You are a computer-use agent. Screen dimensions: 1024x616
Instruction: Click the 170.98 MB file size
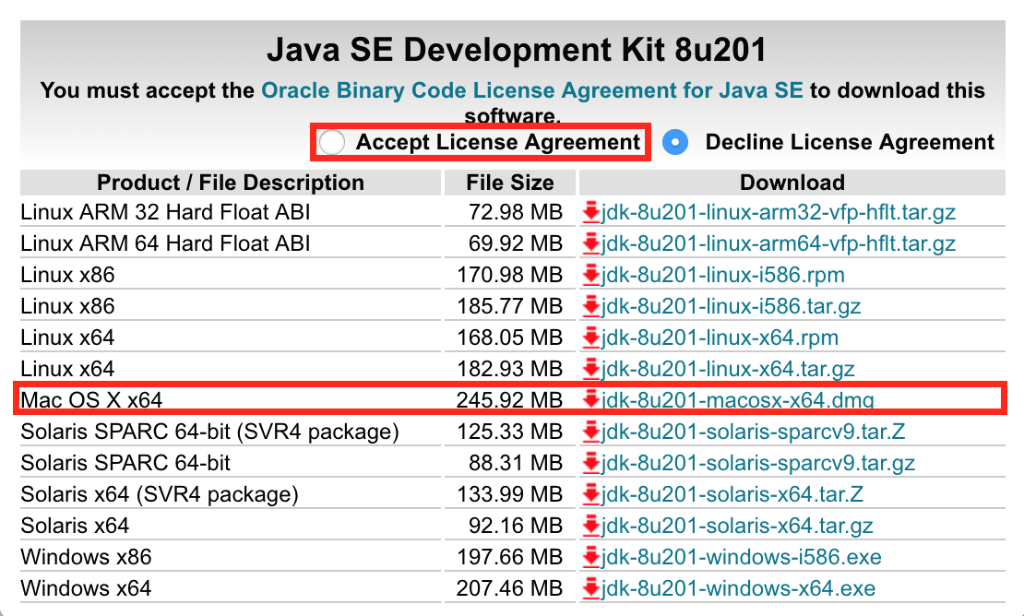click(x=509, y=275)
